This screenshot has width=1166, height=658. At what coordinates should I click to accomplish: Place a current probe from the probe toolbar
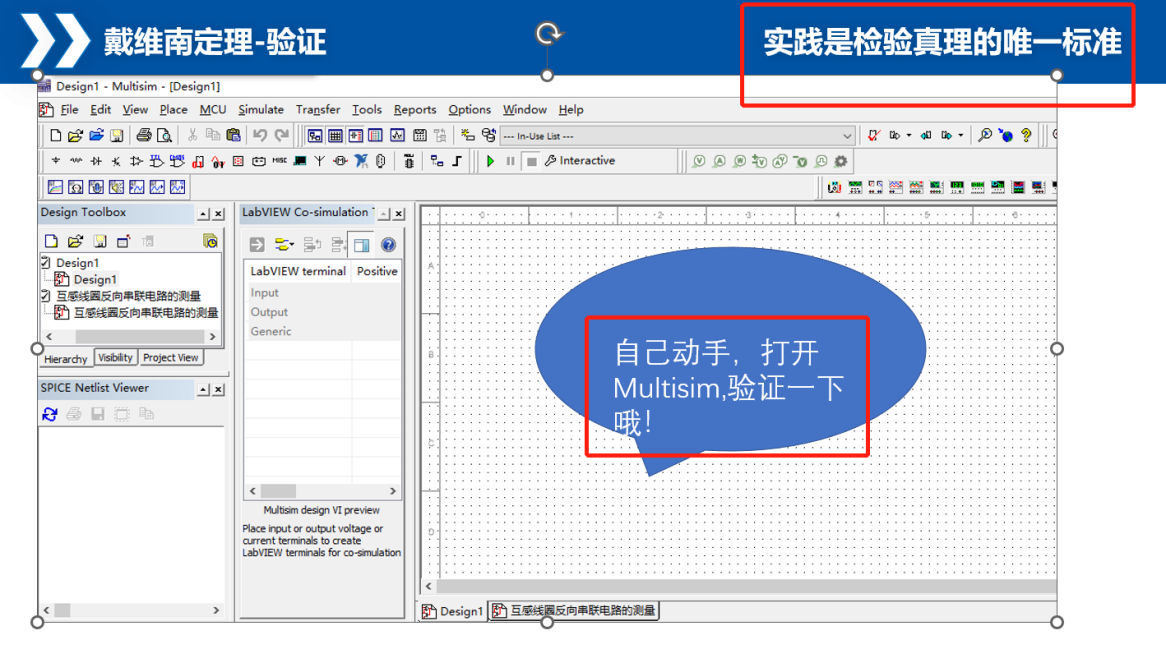coord(719,161)
